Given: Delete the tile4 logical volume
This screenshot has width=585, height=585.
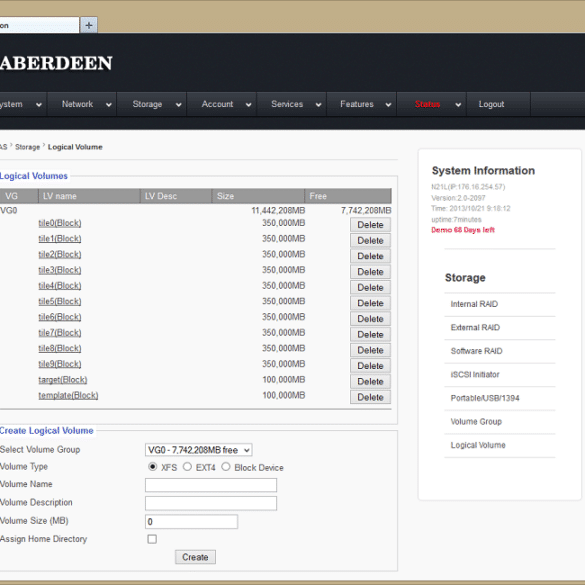Looking at the screenshot, I should [370, 287].
